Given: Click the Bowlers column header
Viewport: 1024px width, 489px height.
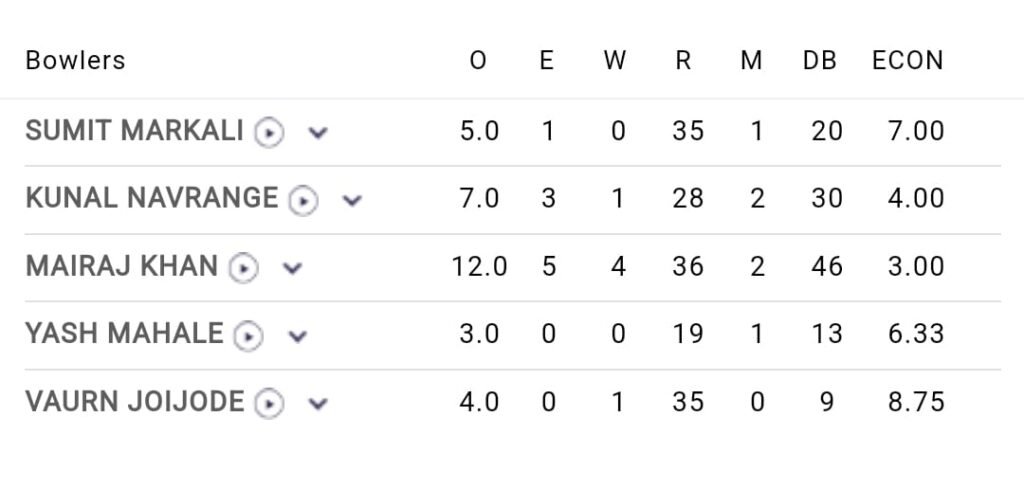Looking at the screenshot, I should point(75,61).
